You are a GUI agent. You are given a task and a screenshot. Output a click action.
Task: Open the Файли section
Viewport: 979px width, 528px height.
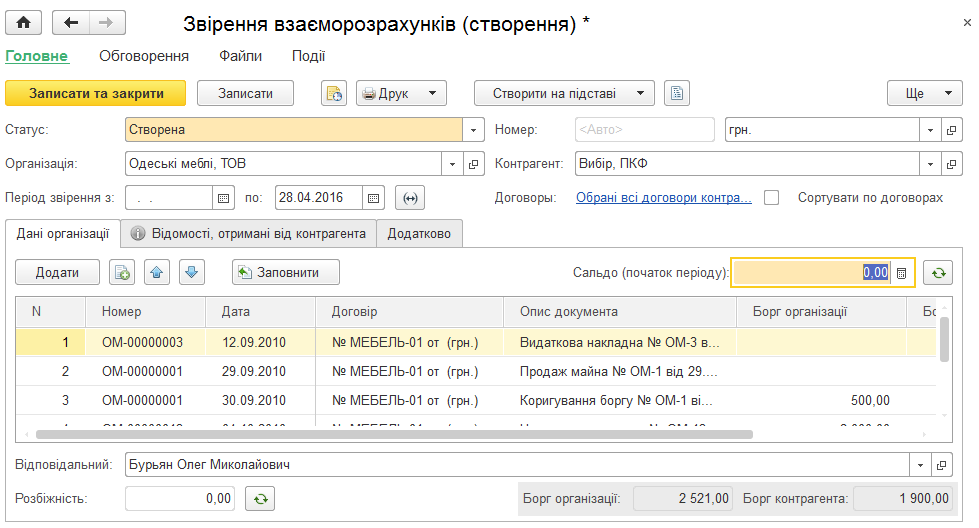coord(240,56)
